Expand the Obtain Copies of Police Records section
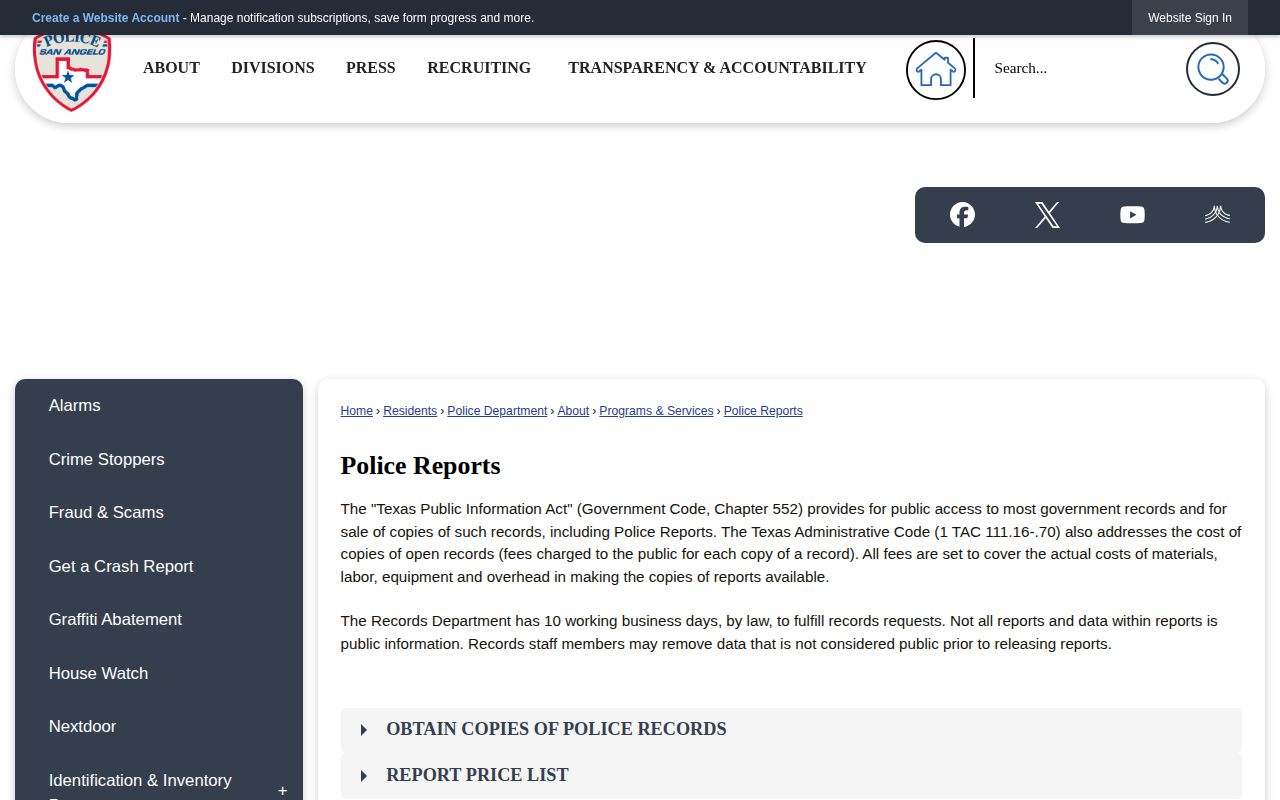1280x800 pixels. point(791,730)
